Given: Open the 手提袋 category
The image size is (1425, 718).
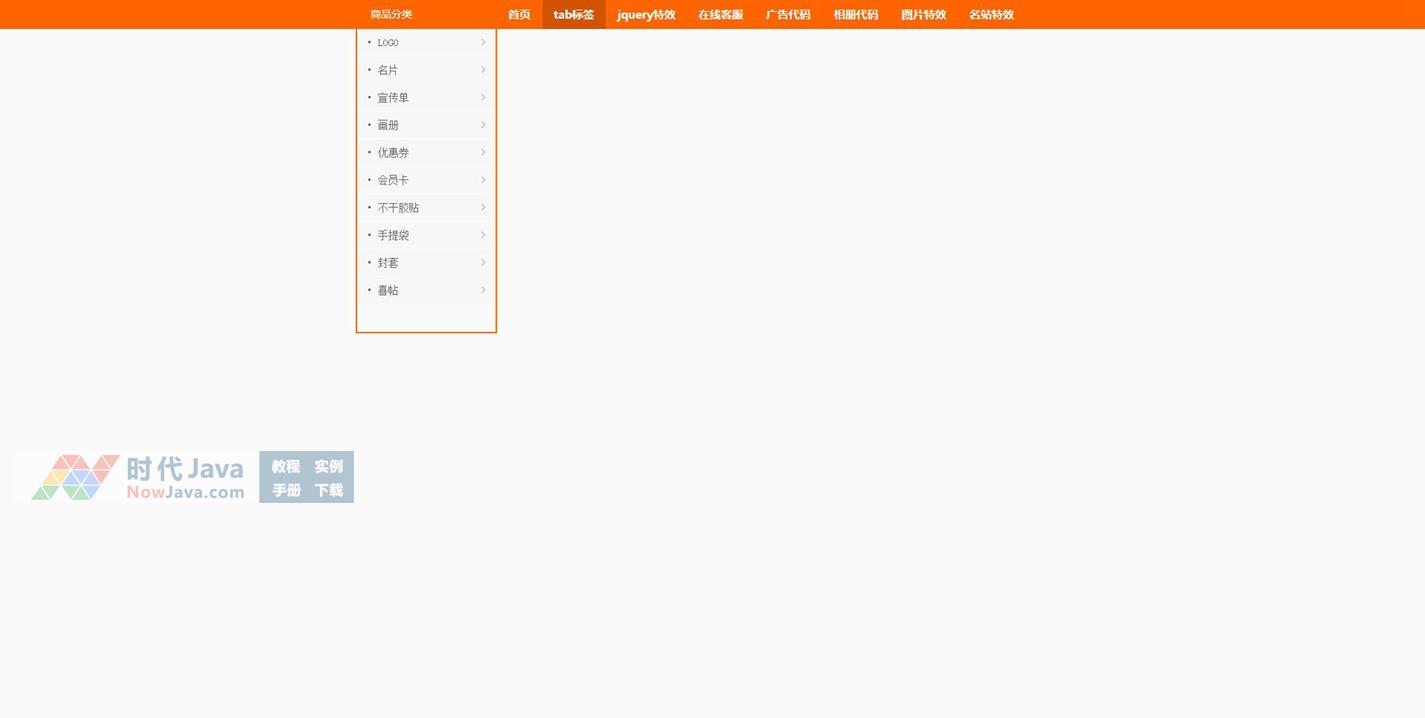Looking at the screenshot, I should [393, 235].
